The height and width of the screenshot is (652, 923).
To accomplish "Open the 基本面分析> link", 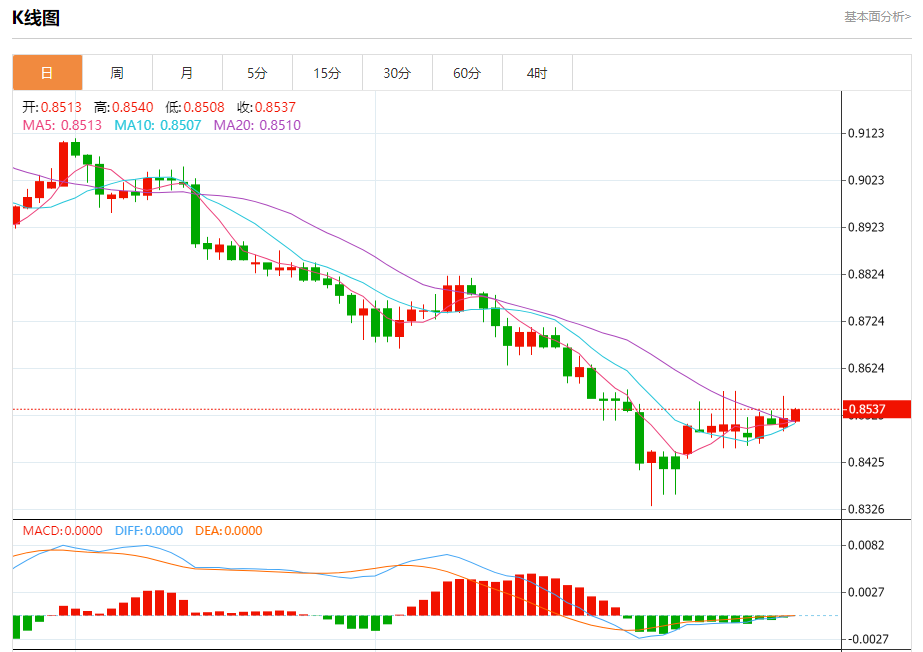I will coord(877,17).
